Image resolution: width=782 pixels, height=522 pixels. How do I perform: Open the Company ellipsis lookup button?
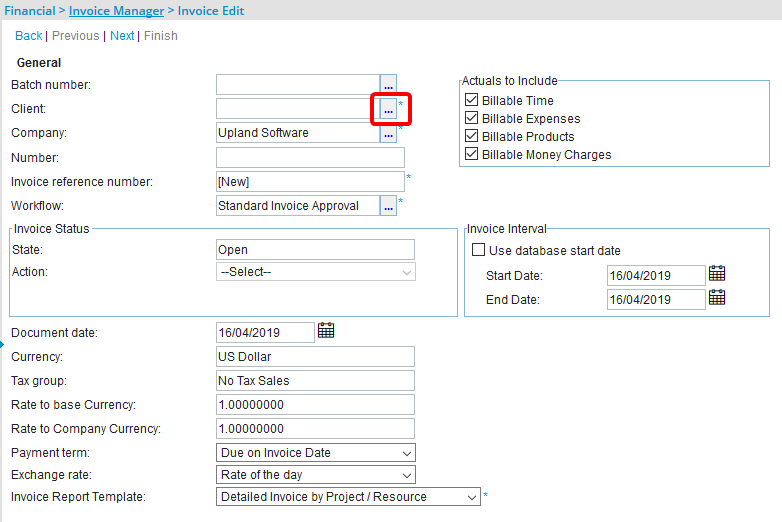point(388,133)
